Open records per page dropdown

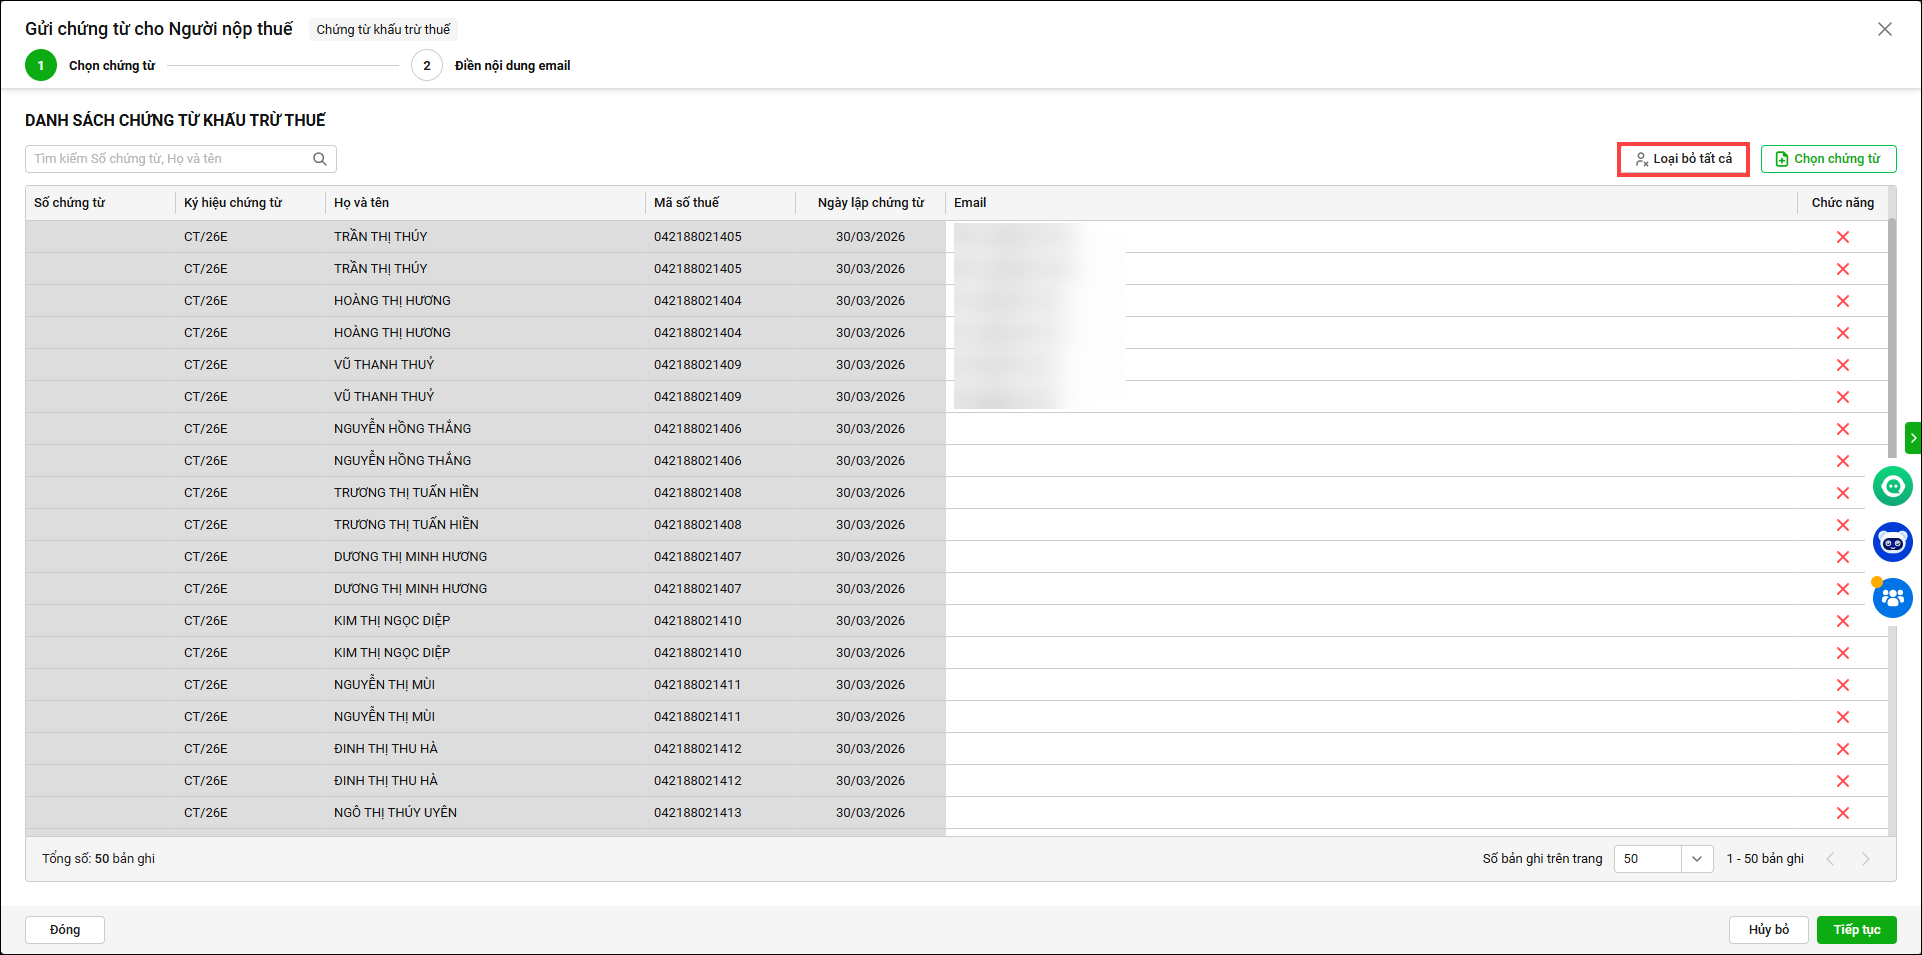click(1696, 859)
